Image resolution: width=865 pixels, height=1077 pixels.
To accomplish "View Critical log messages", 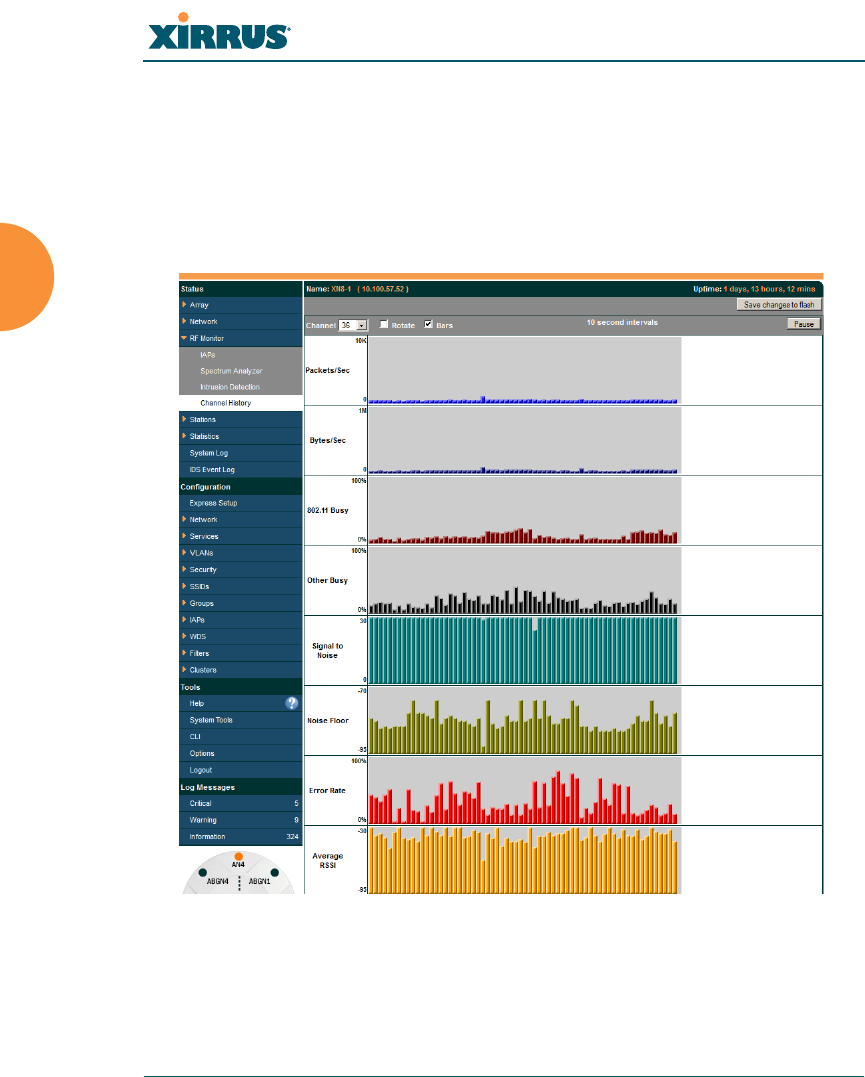I will tap(240, 804).
